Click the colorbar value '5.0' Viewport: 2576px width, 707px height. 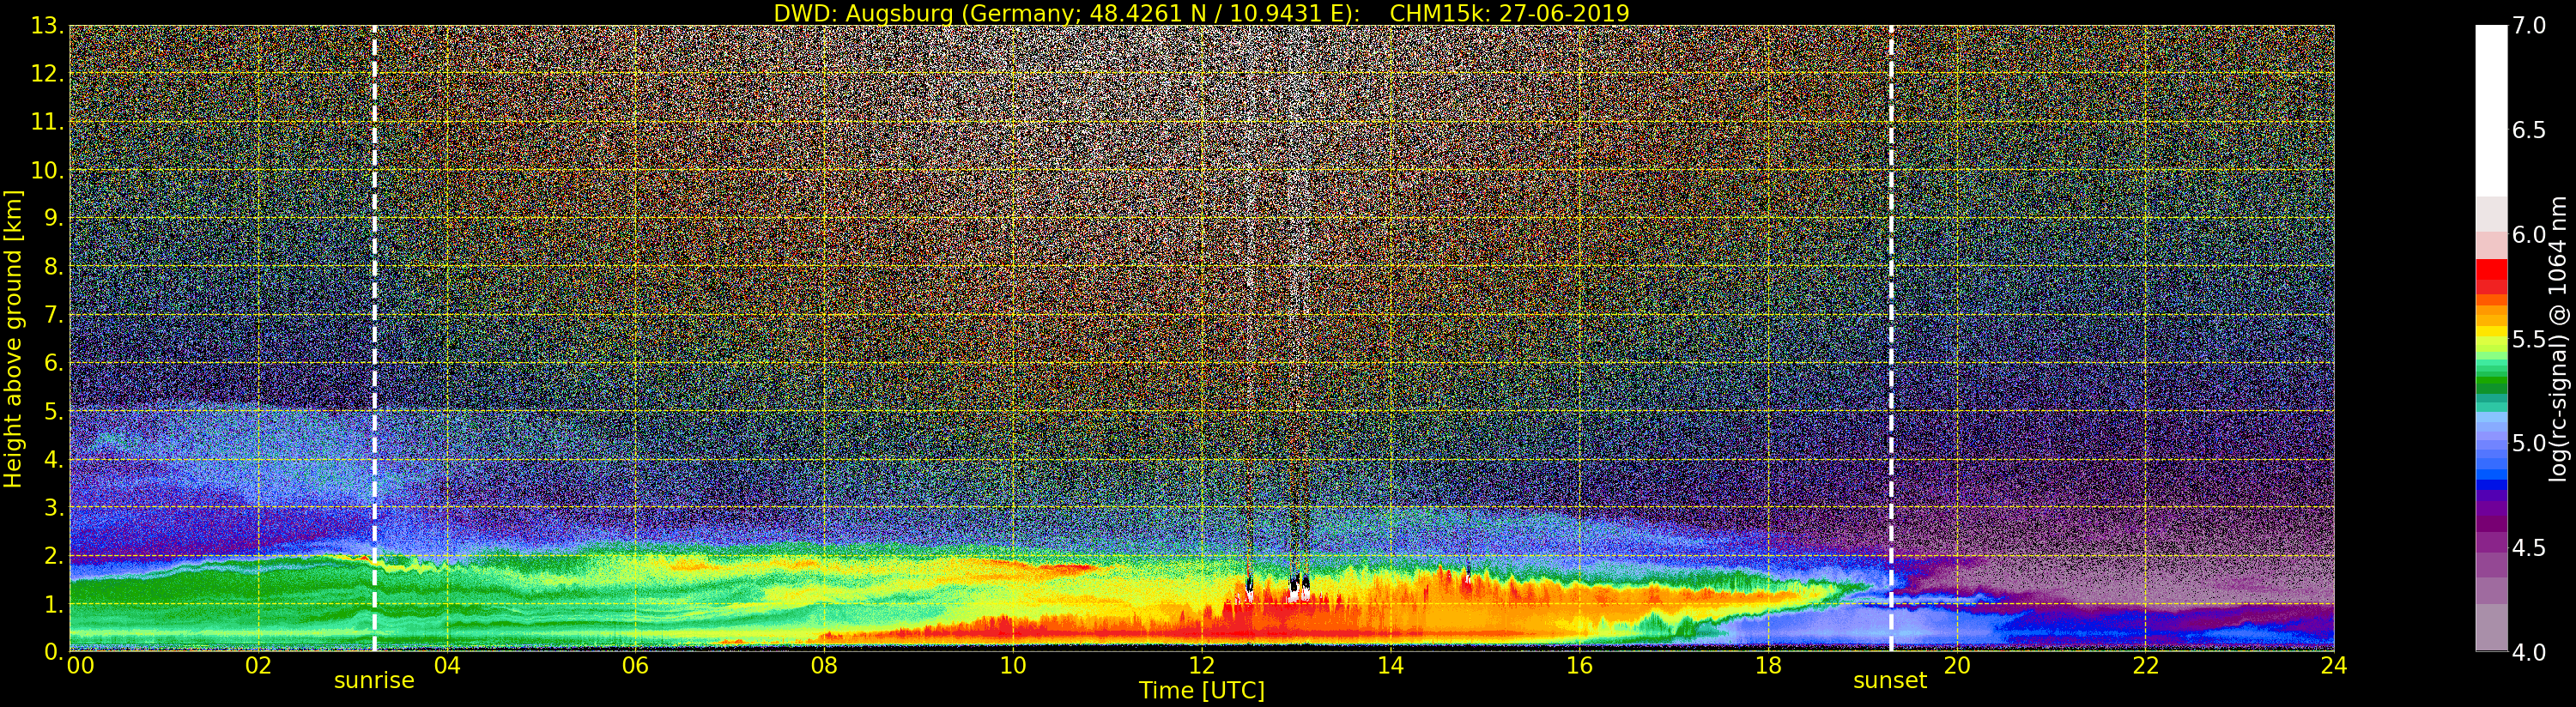click(x=2529, y=443)
